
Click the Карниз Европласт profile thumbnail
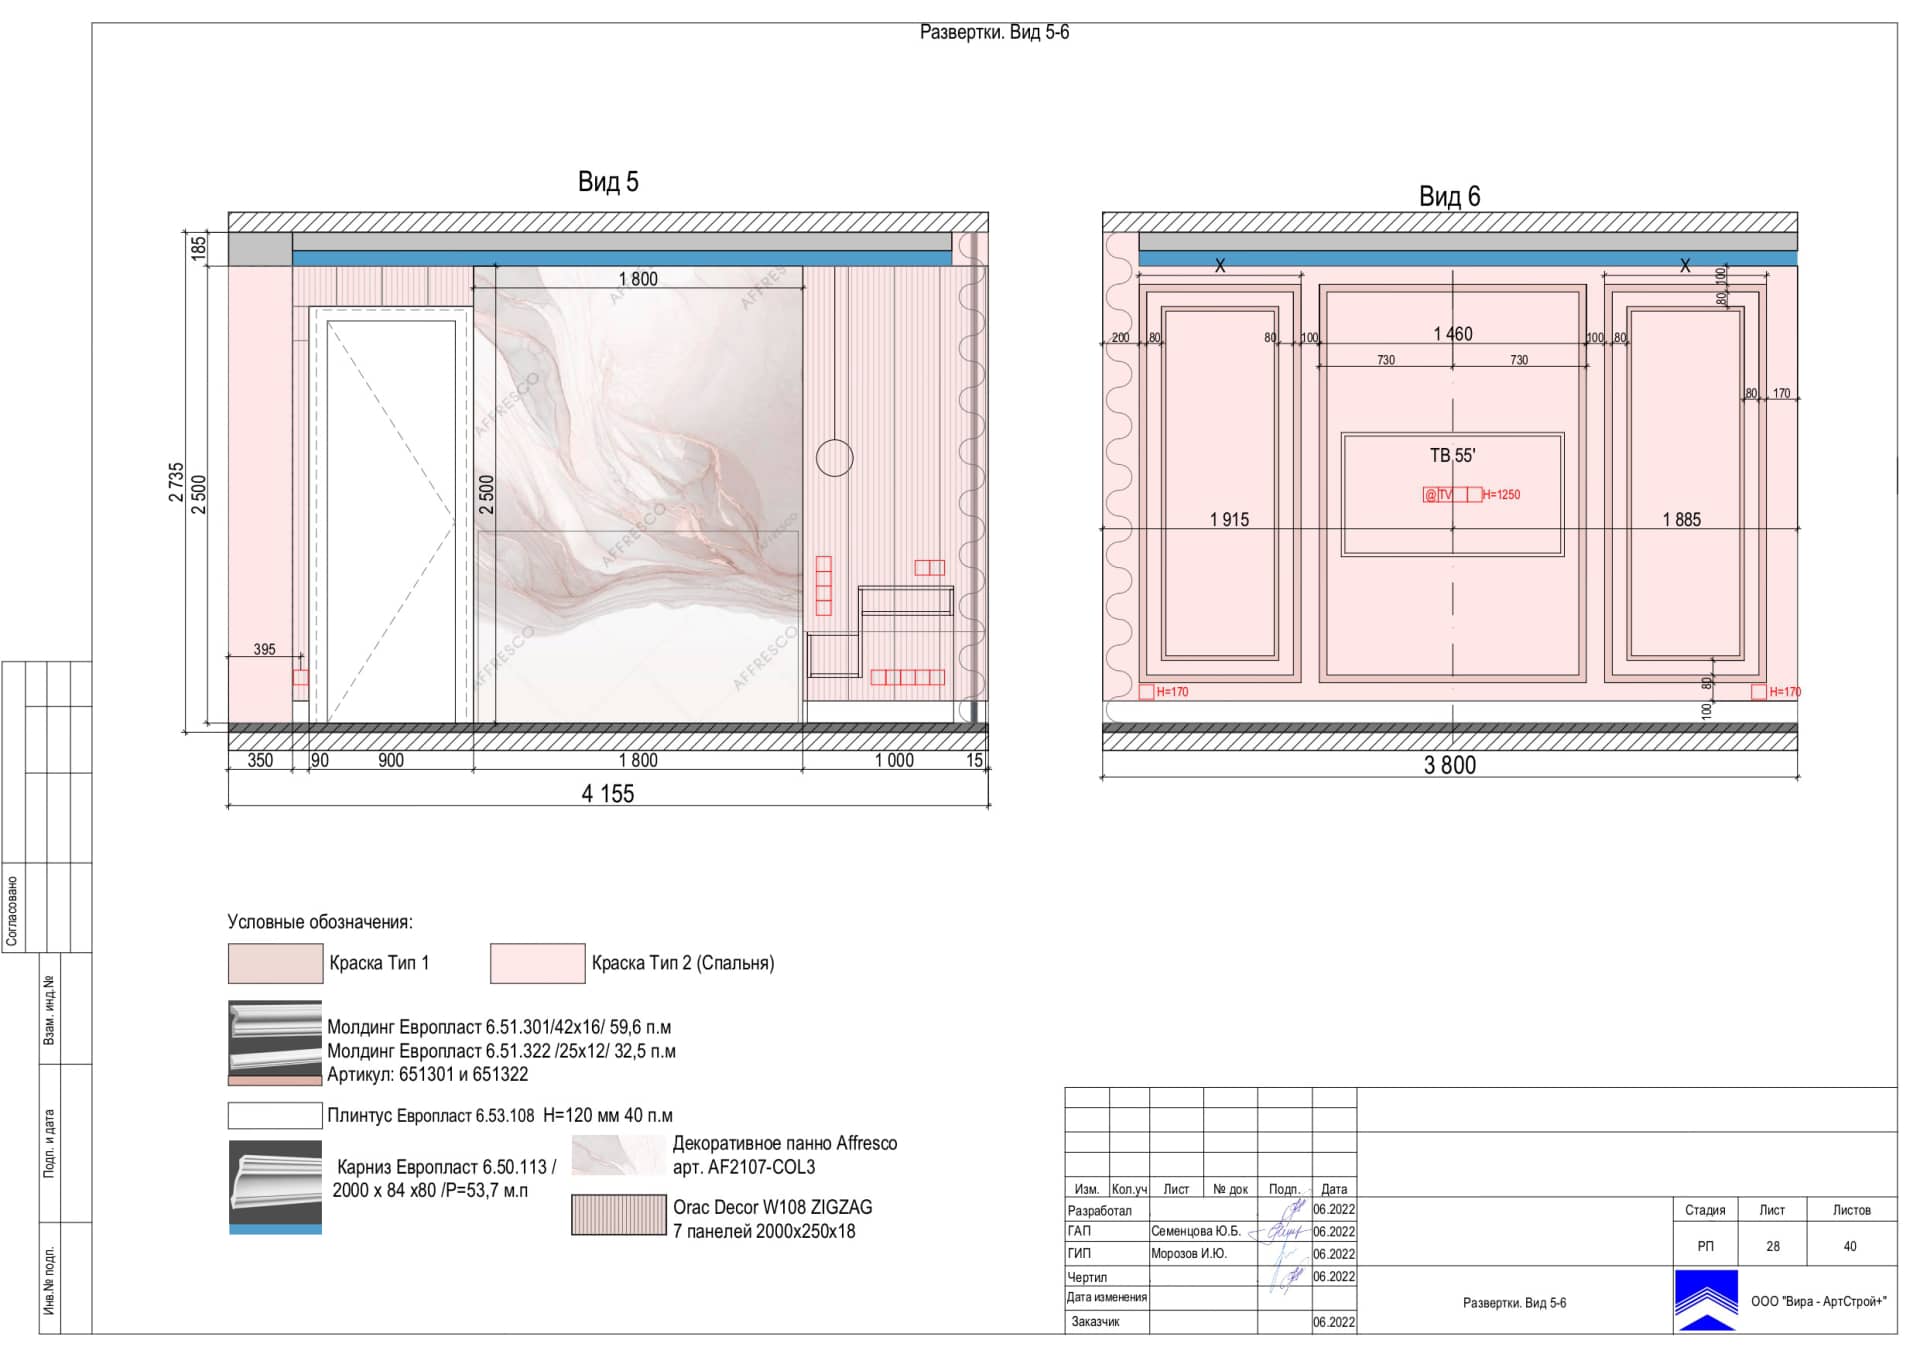tap(275, 1187)
